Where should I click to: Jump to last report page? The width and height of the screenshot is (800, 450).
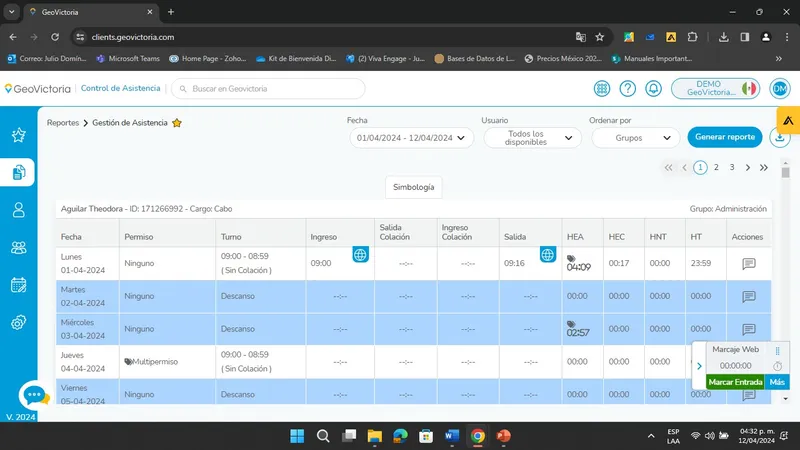tap(764, 167)
